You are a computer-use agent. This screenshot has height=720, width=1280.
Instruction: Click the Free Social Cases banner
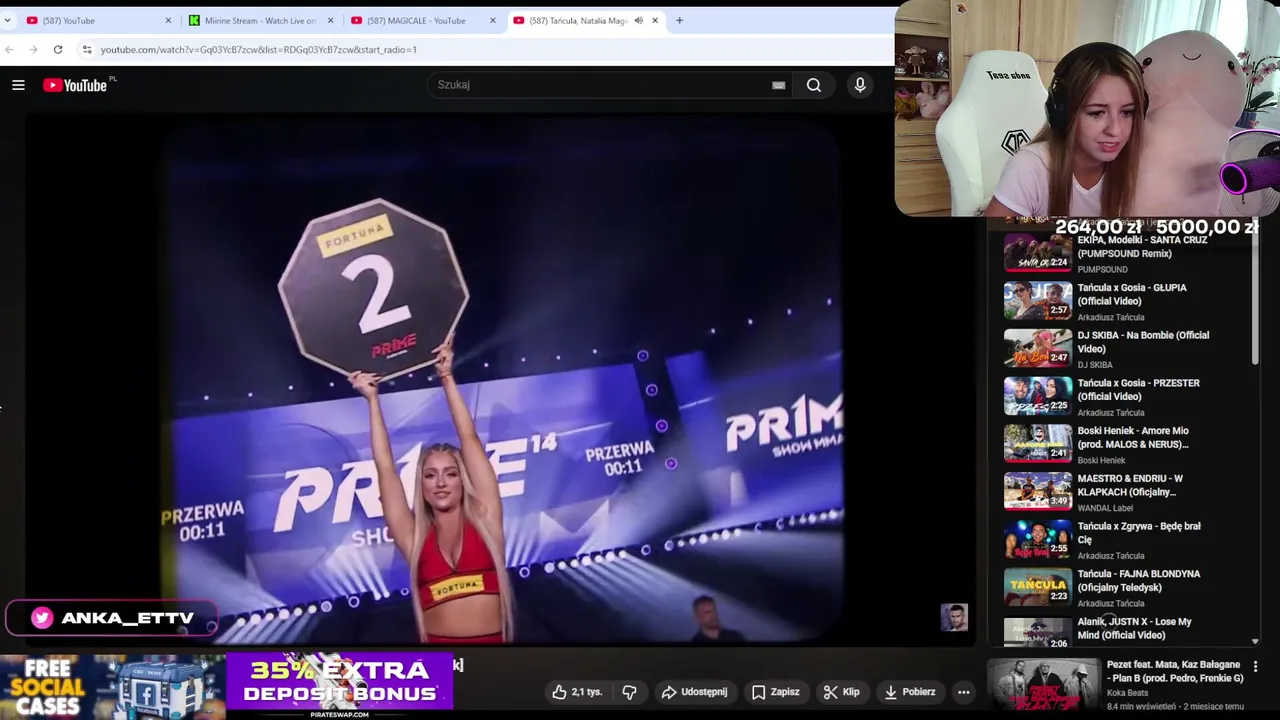112,686
